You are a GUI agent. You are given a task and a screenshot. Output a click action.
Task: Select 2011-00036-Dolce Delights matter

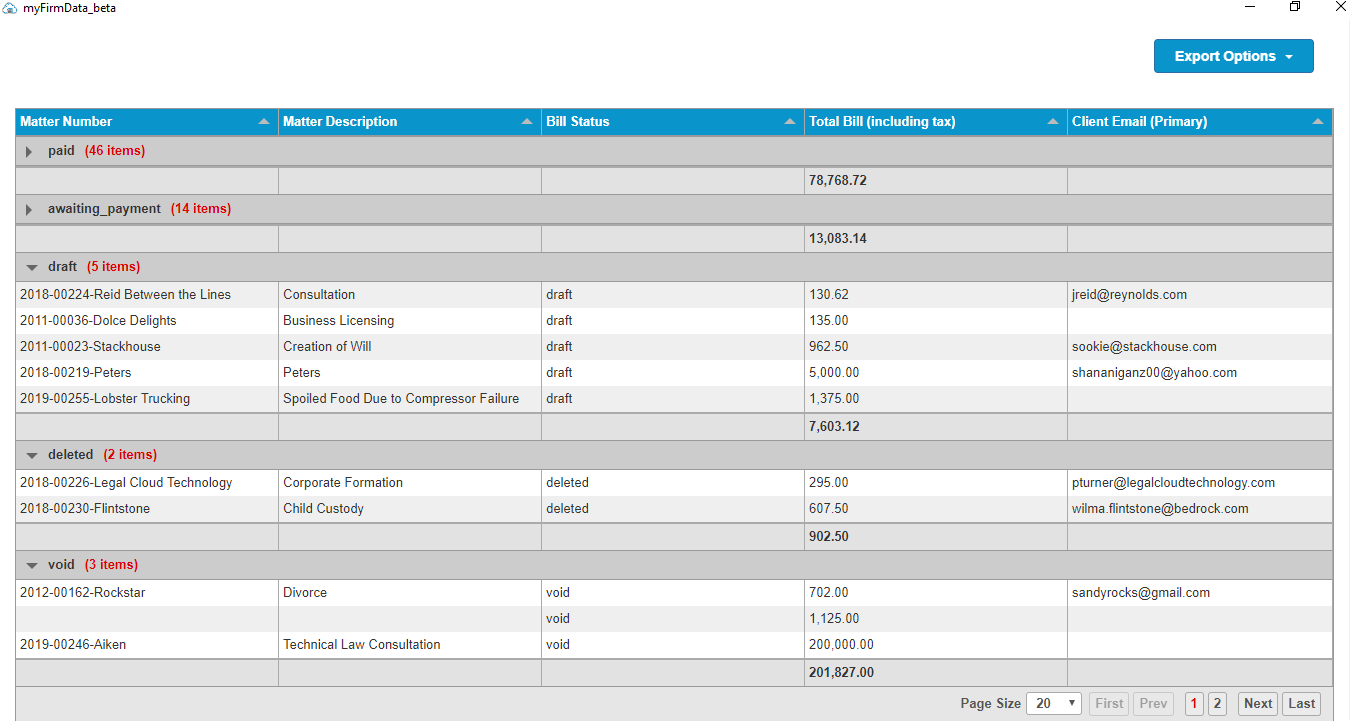pos(98,321)
